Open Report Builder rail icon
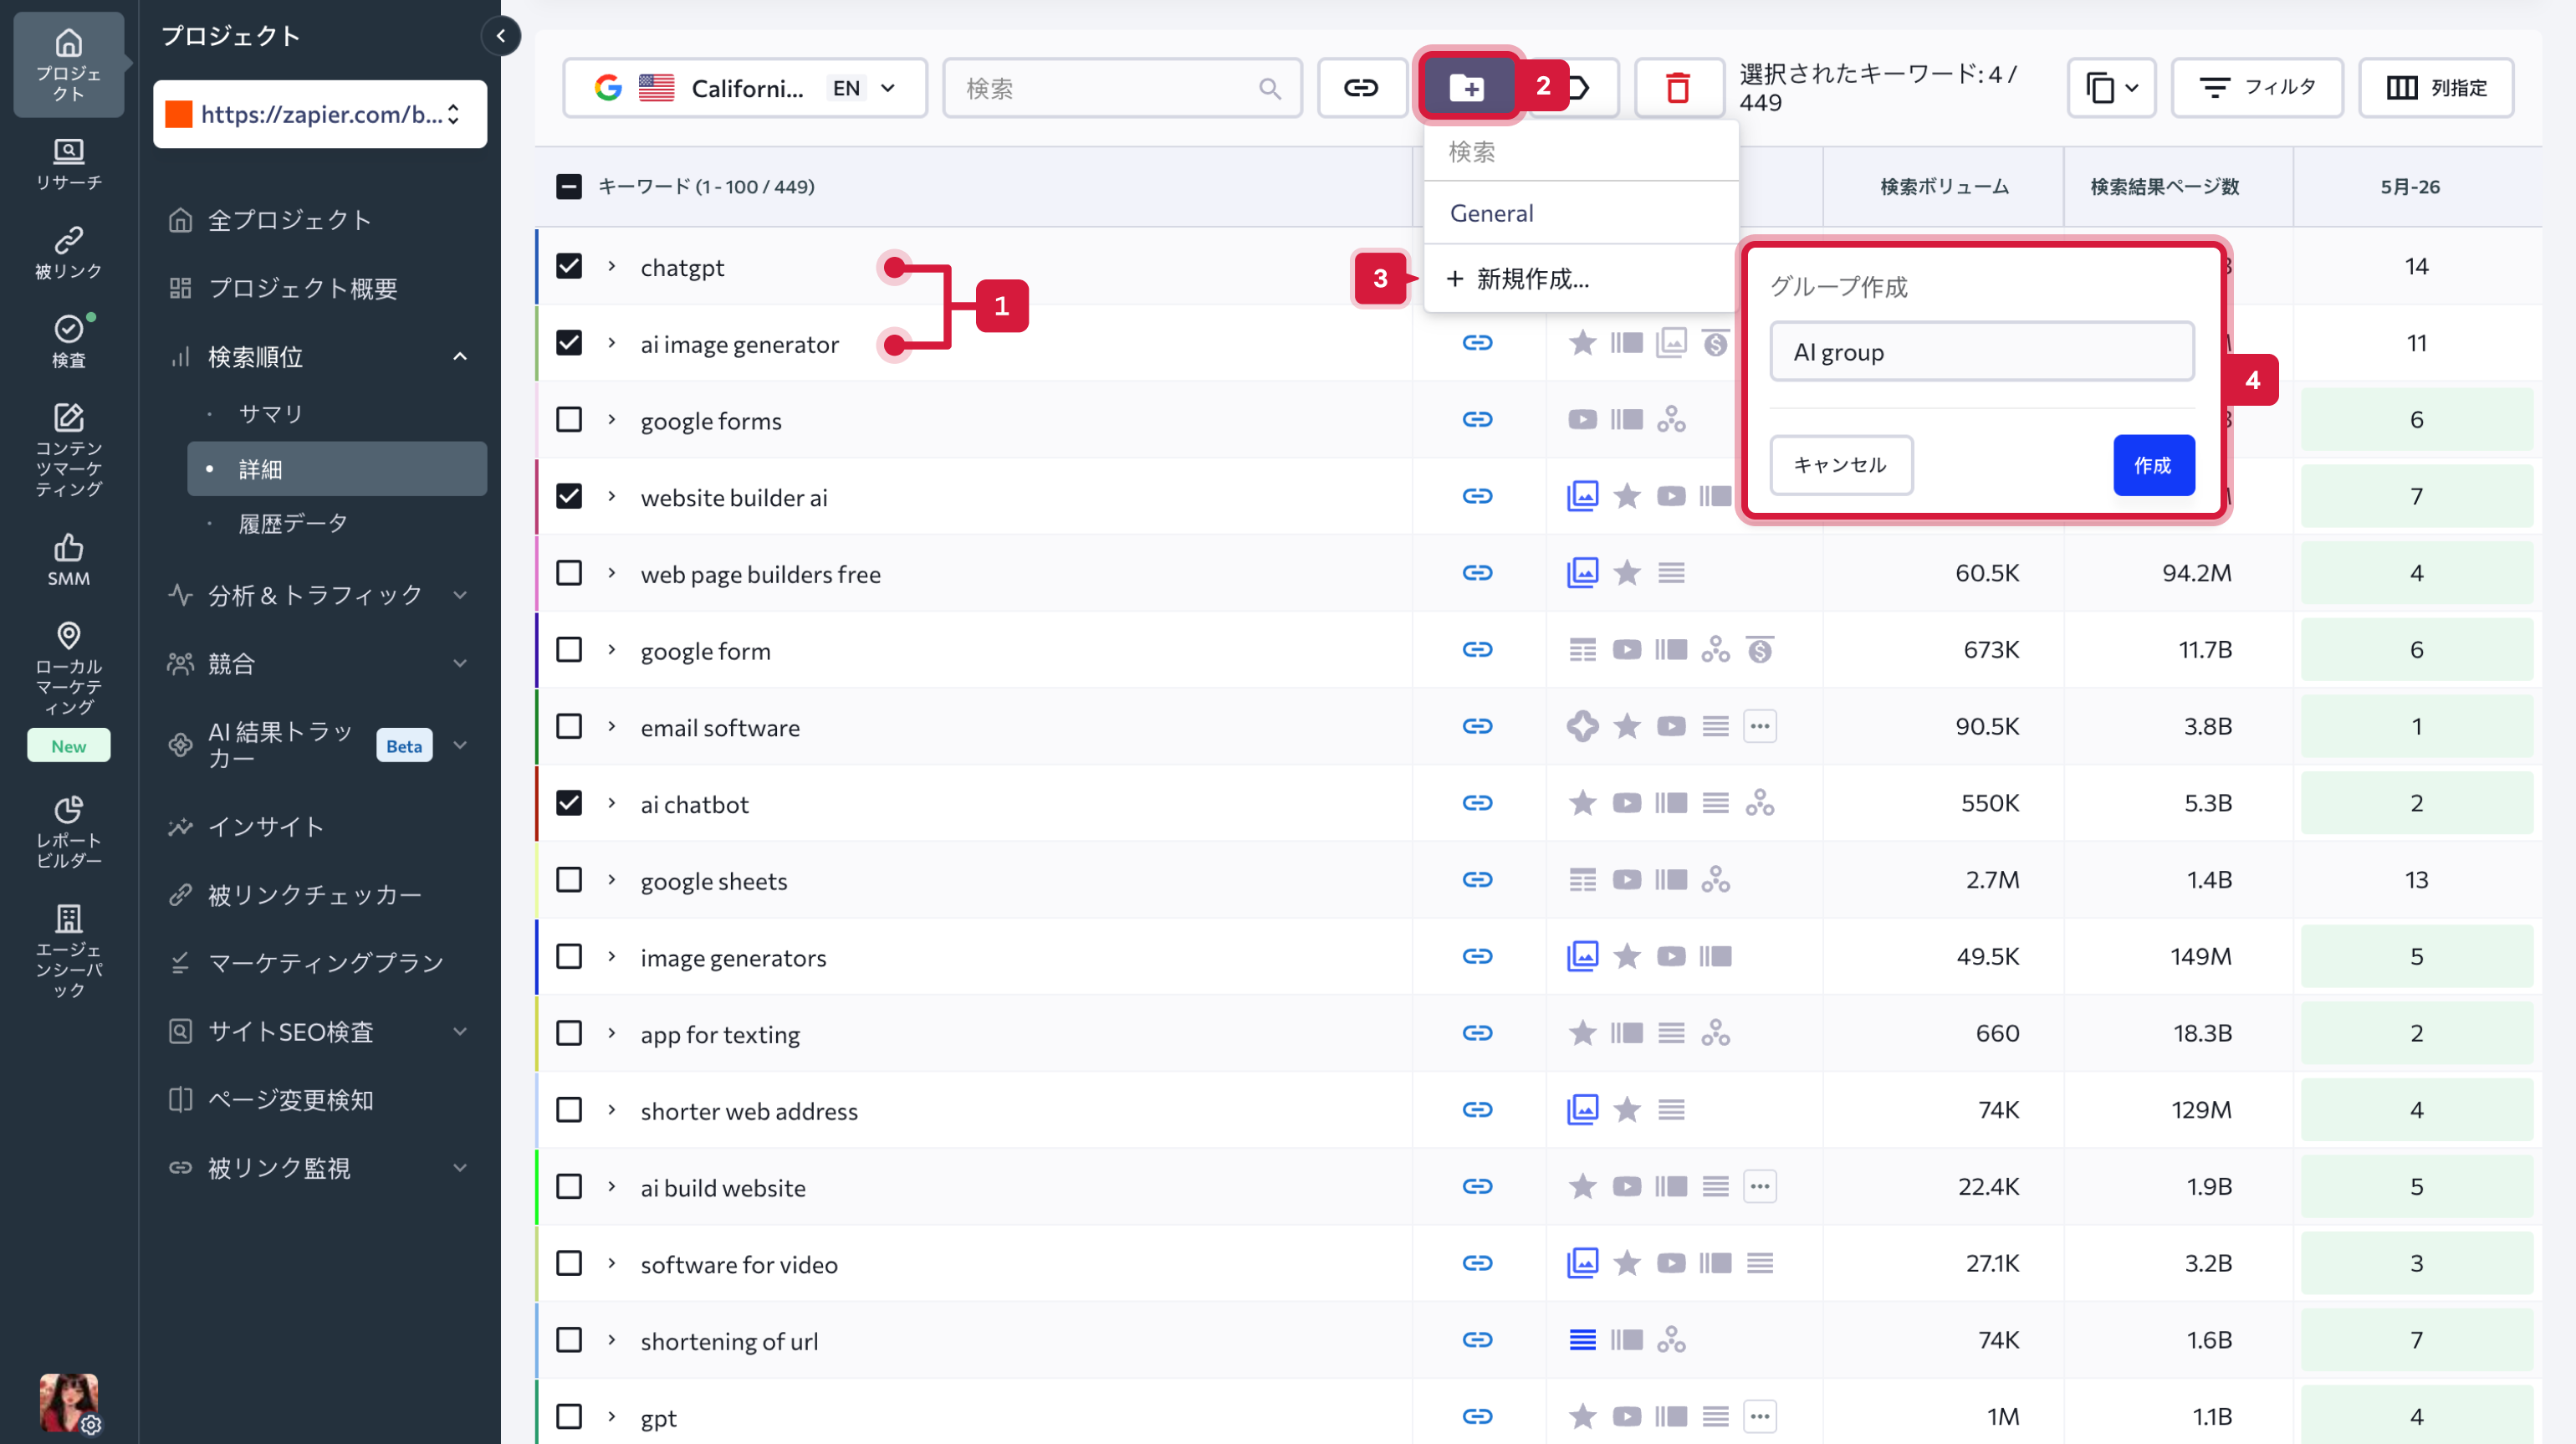The width and height of the screenshot is (2576, 1444). click(x=68, y=830)
